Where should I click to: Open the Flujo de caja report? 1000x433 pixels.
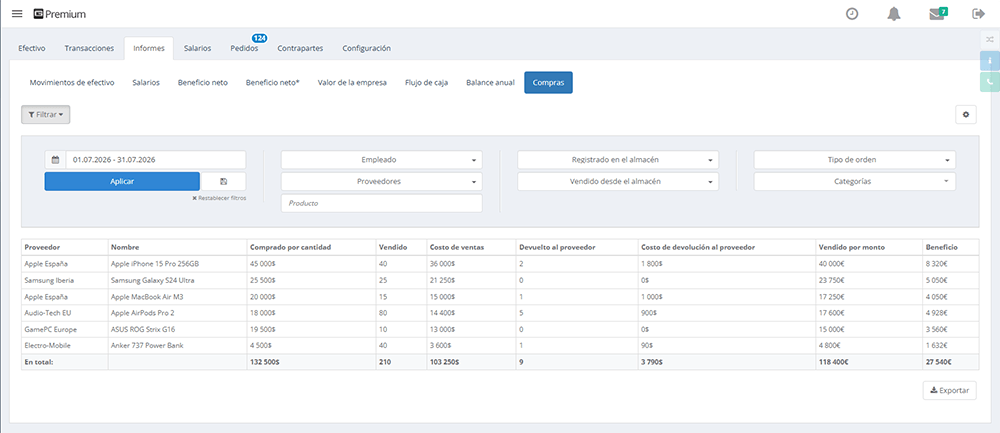(426, 83)
